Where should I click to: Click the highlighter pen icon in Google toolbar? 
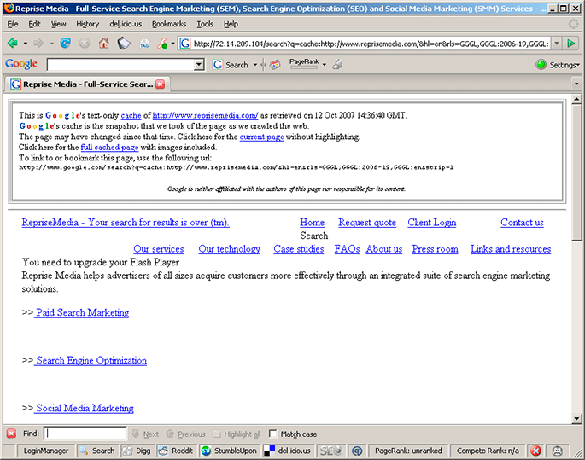click(338, 65)
